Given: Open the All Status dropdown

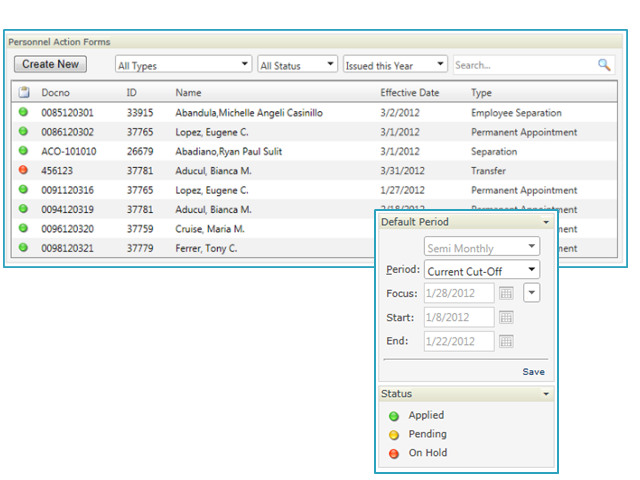Looking at the screenshot, I should point(298,64).
